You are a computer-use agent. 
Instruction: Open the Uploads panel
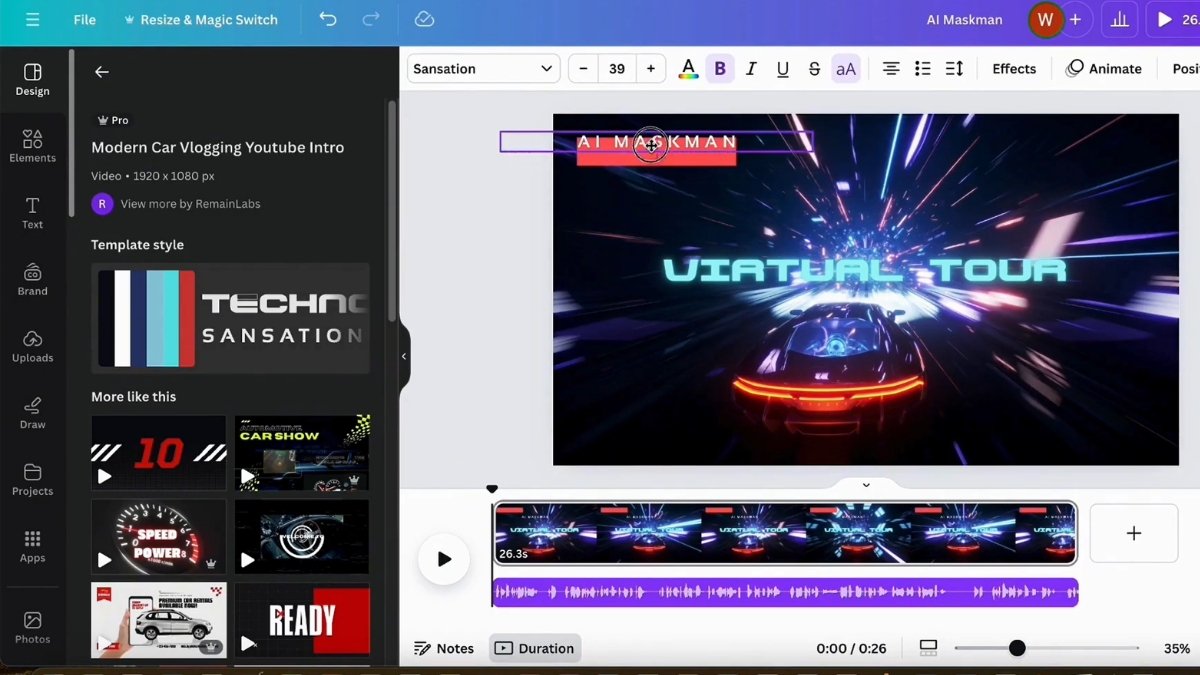point(32,347)
